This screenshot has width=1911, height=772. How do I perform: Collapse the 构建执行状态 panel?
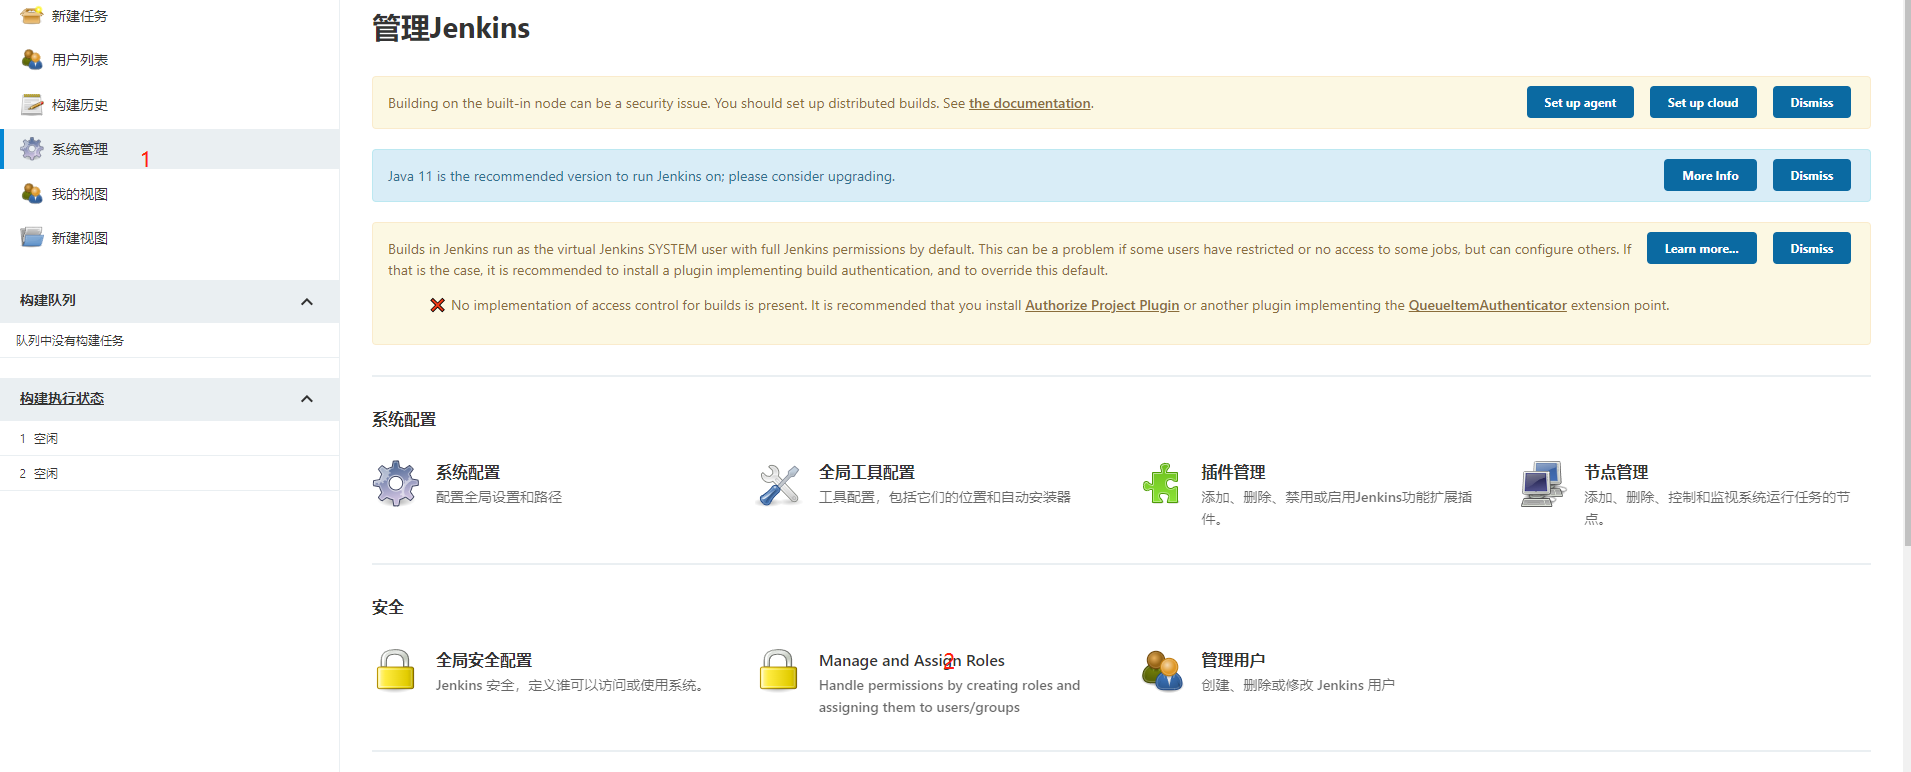point(307,399)
